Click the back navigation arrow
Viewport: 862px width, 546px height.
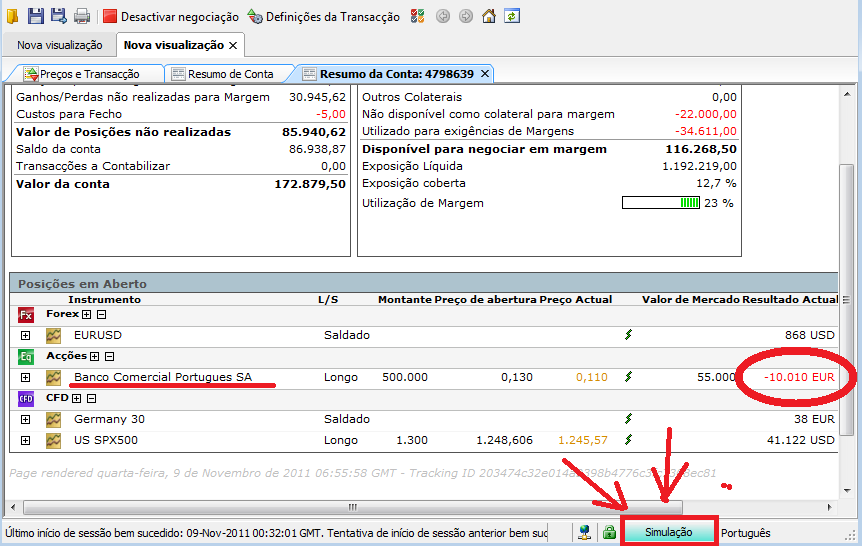[443, 16]
